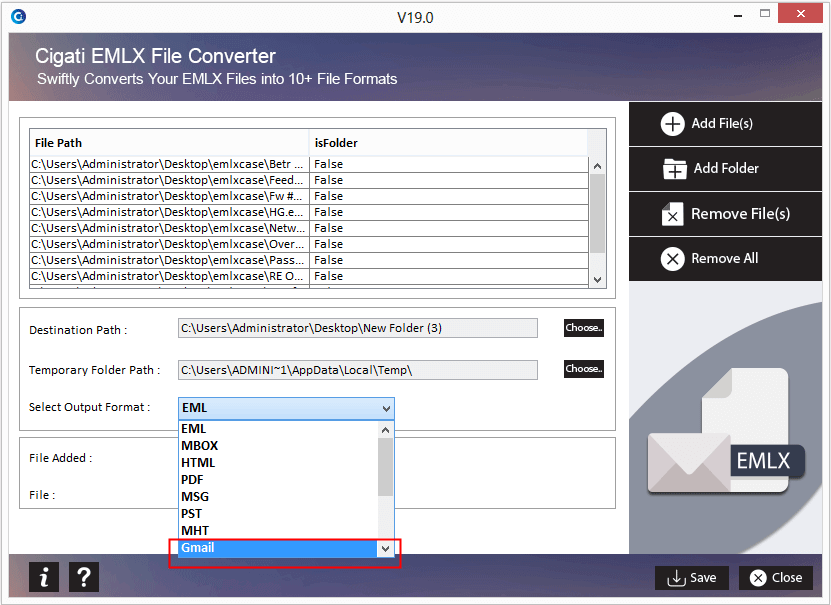Select the file row ending in Betr
The height and width of the screenshot is (605, 831).
(x=309, y=164)
